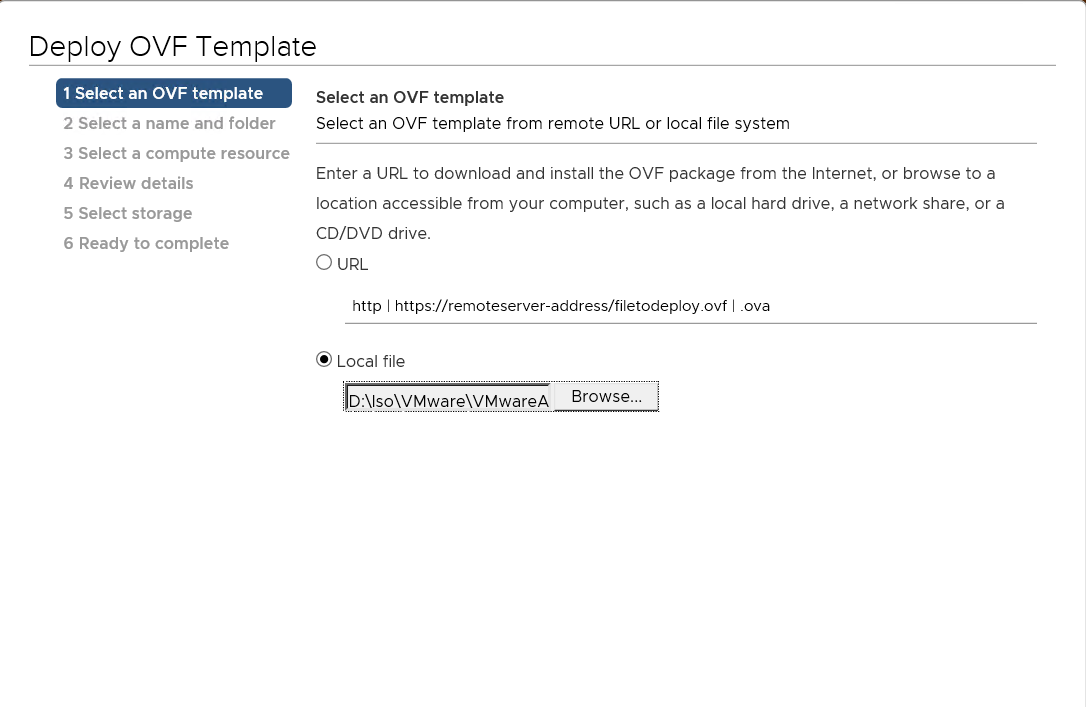Click the local file path box showing D:\Iso\VMware
This screenshot has width=1086, height=707.
[448, 398]
